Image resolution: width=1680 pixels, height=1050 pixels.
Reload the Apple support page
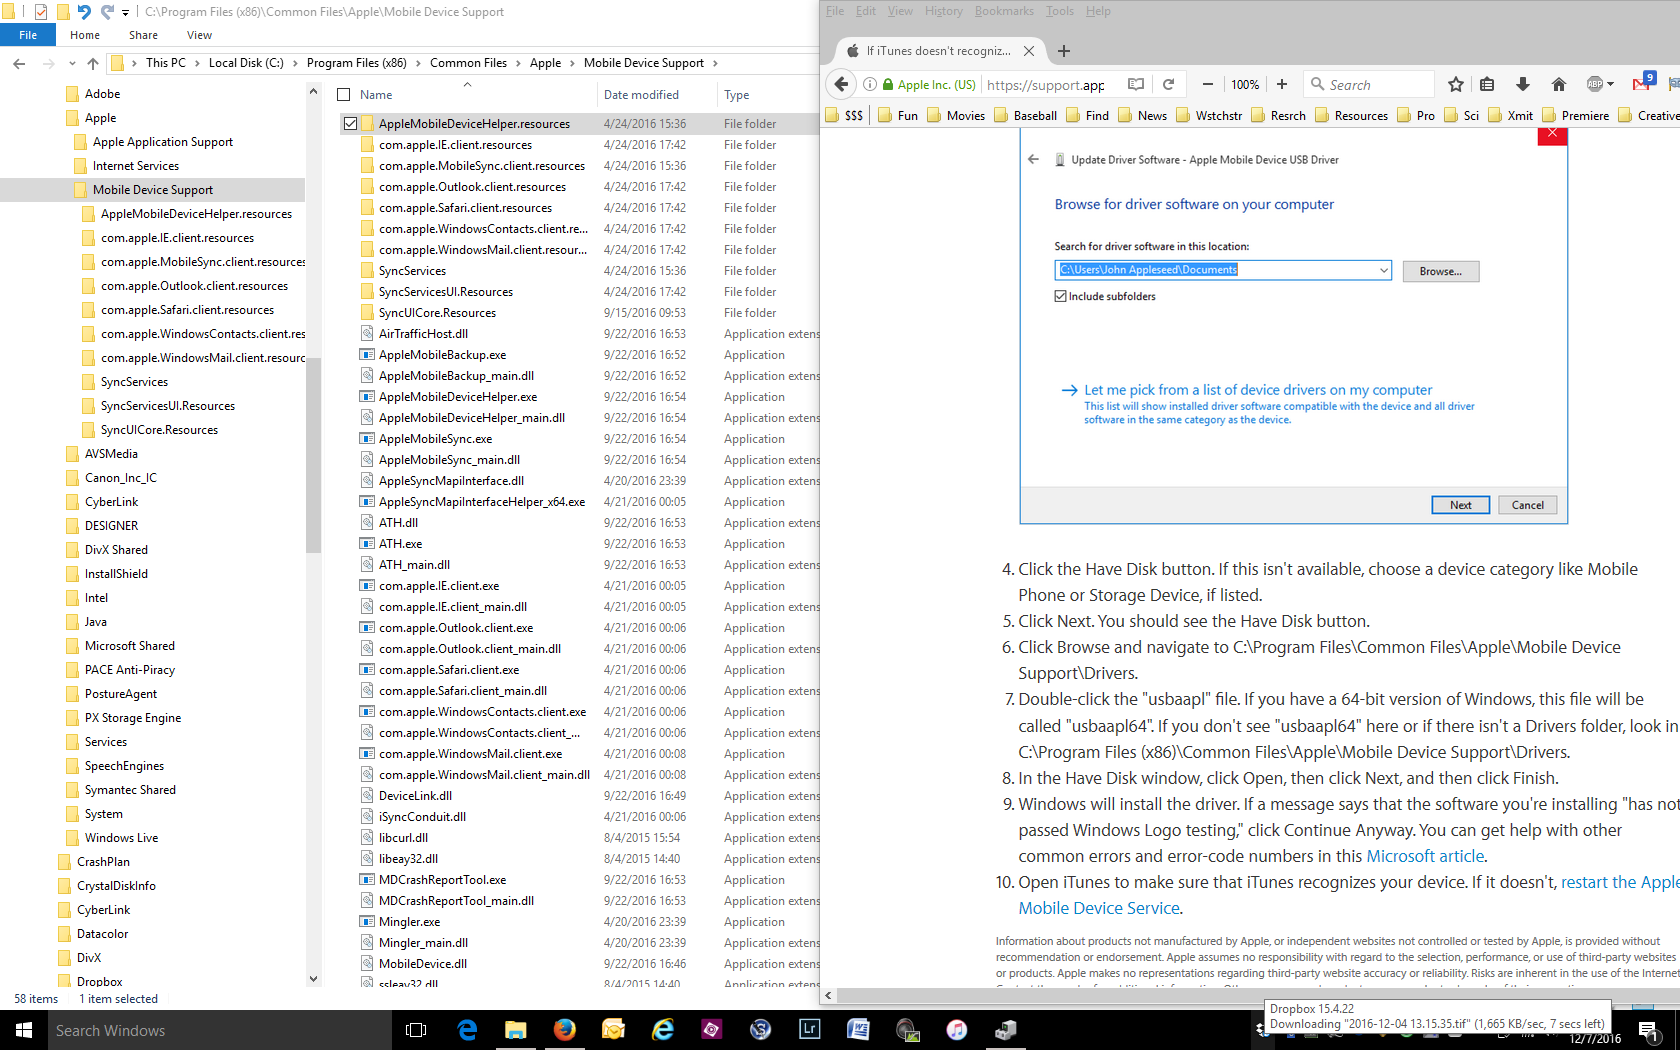[1168, 84]
